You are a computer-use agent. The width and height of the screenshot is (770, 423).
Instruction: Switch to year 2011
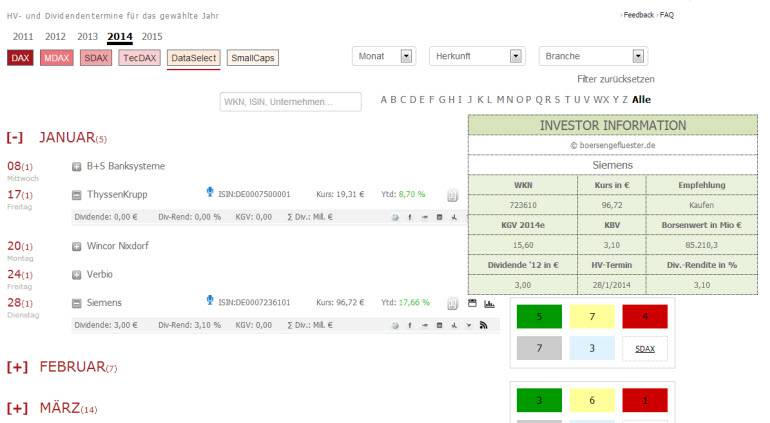click(23, 37)
